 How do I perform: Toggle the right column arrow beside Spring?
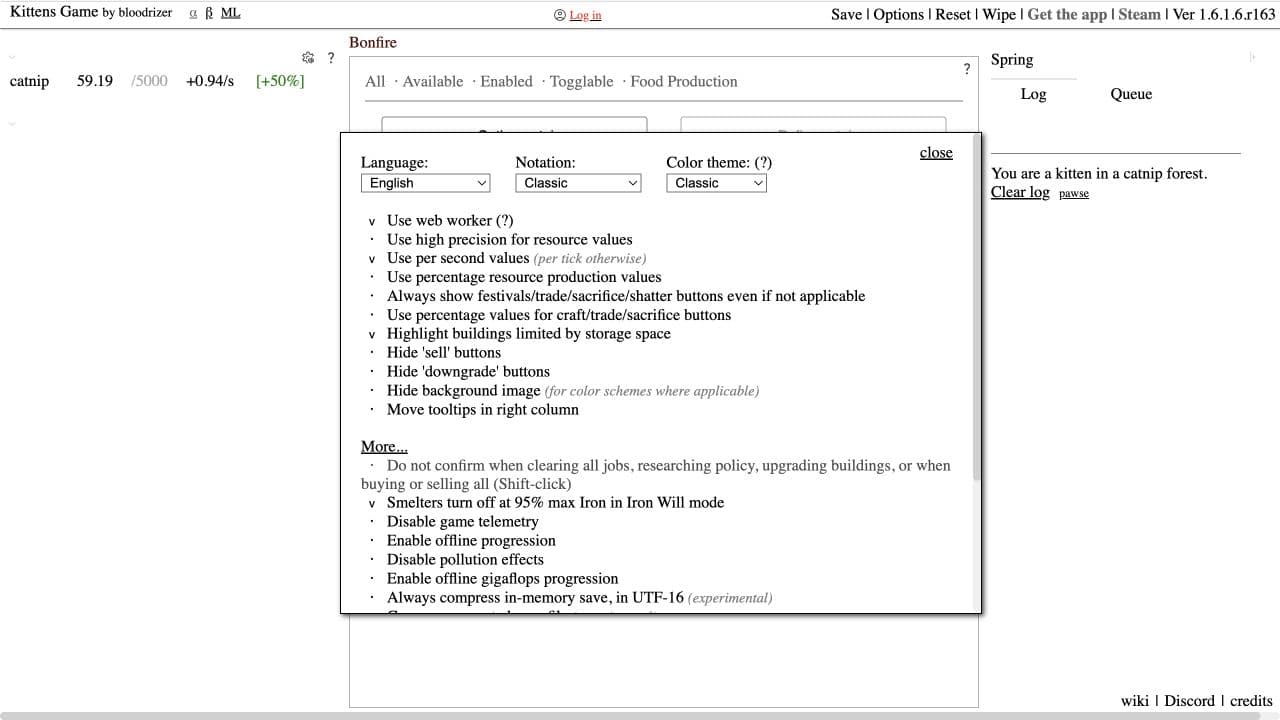click(x=1252, y=57)
